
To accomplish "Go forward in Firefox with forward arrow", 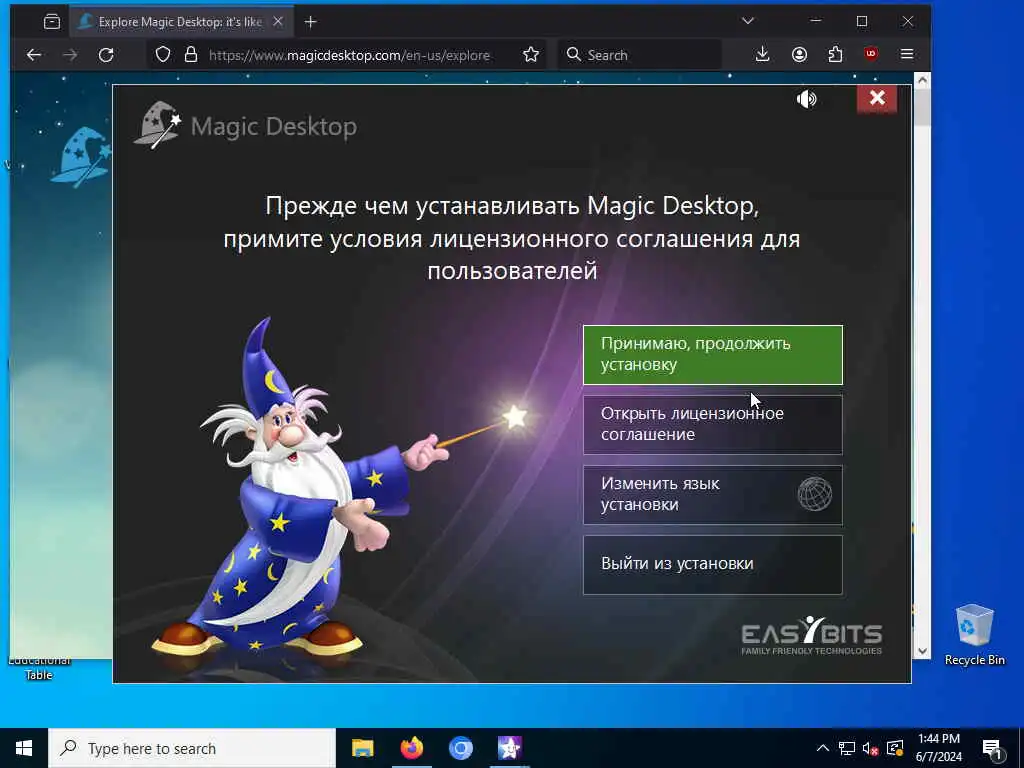I will tap(70, 55).
